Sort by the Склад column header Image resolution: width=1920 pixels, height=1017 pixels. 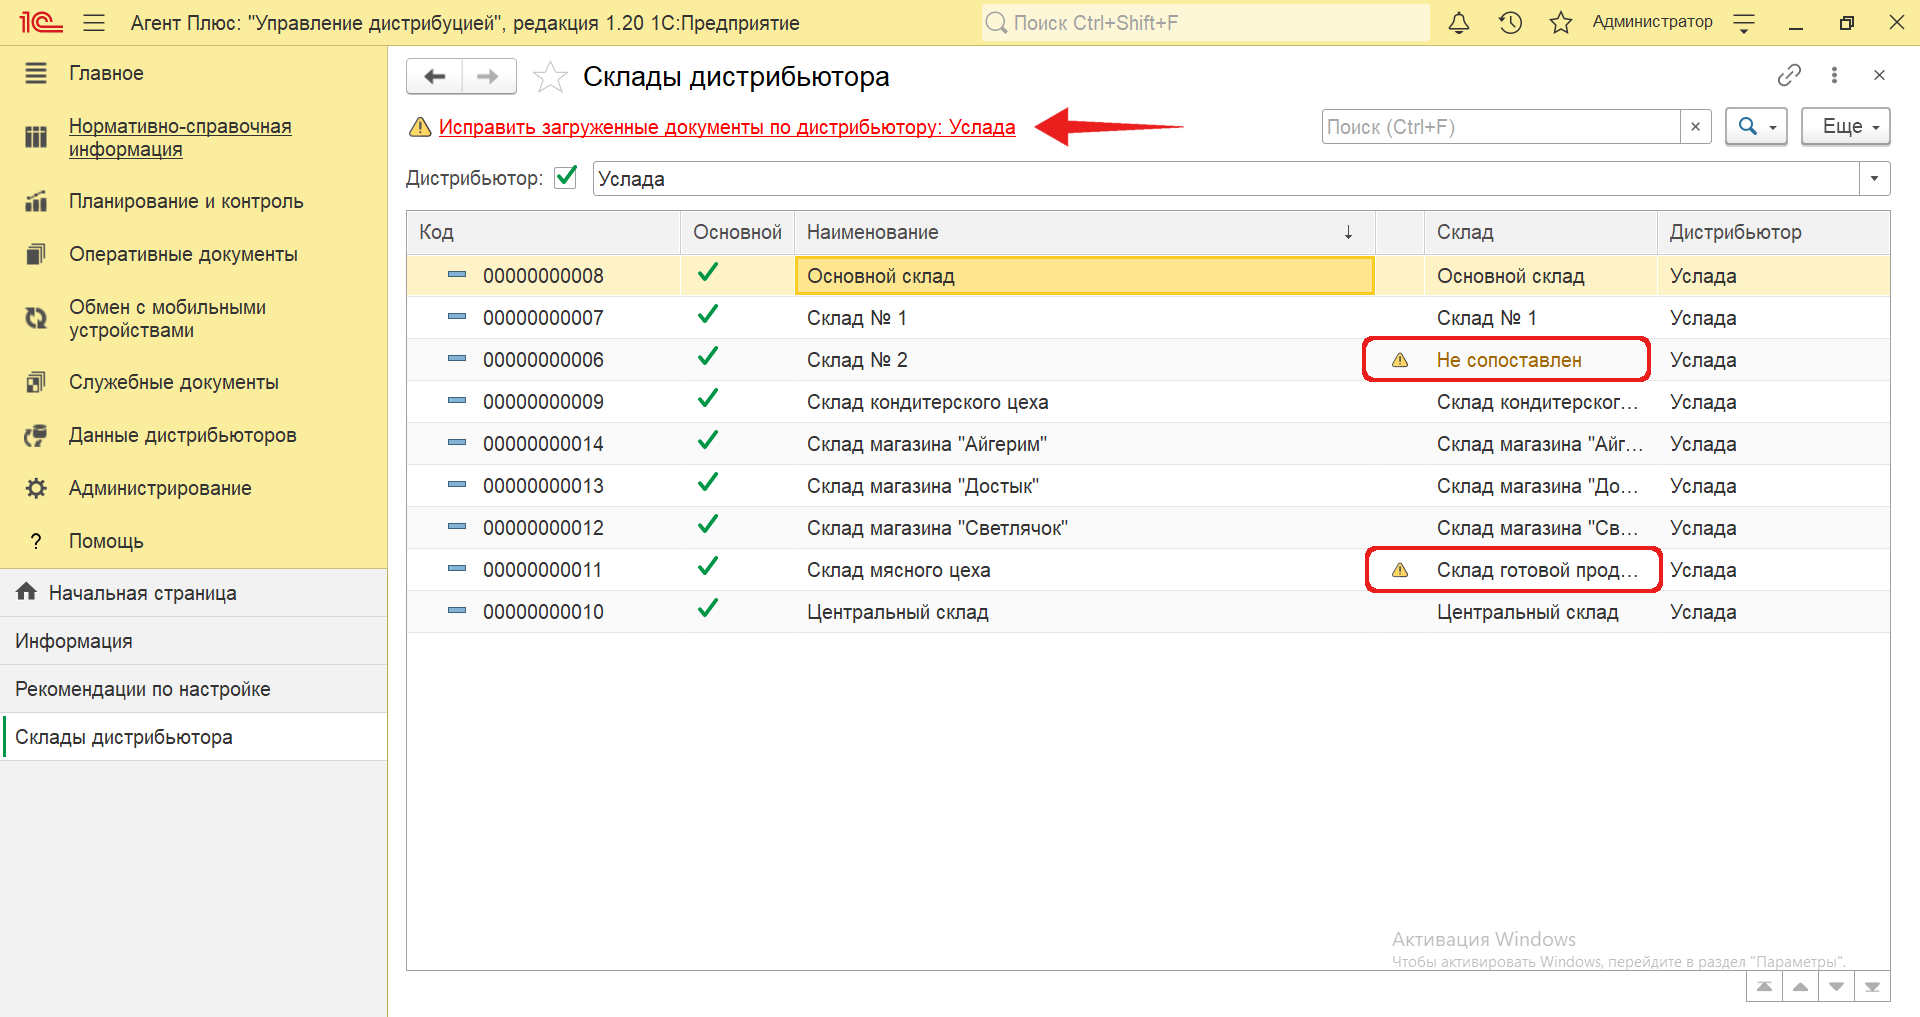coord(1540,232)
